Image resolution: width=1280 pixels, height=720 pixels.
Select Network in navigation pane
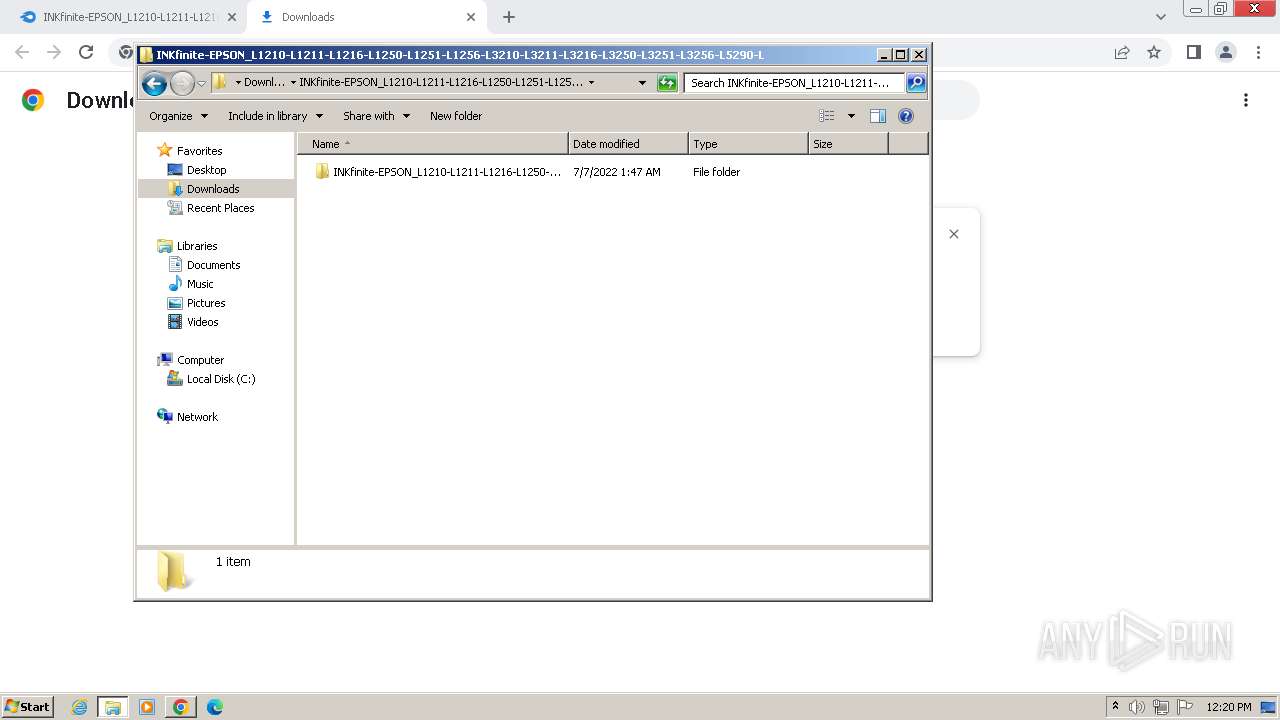(x=197, y=417)
